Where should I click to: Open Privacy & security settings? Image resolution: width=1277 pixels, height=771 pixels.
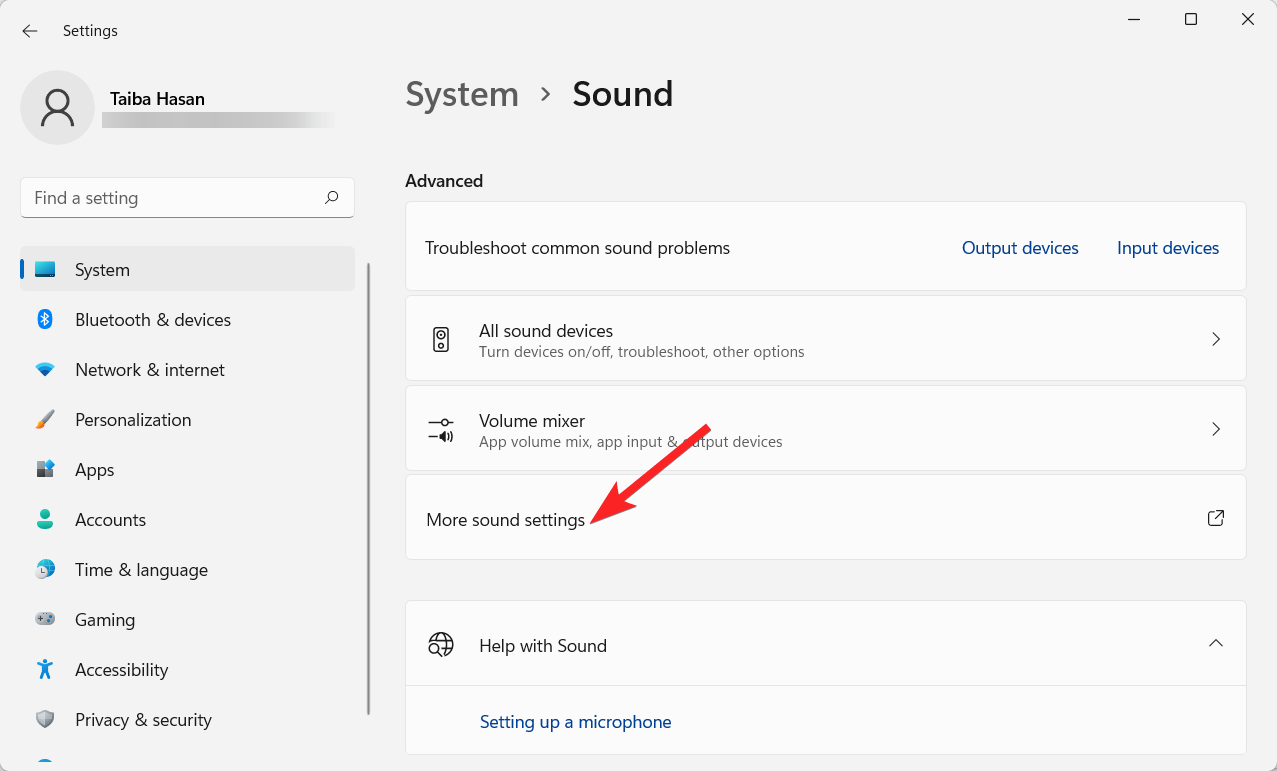coord(188,720)
